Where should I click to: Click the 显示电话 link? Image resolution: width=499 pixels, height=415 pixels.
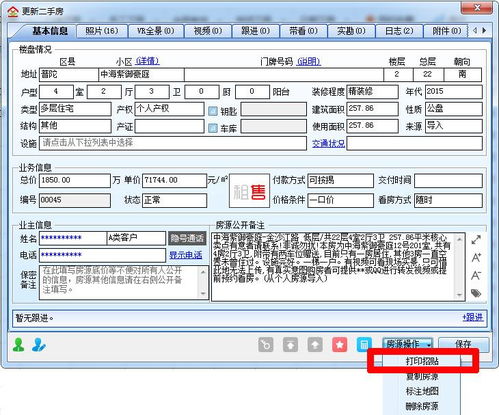point(186,255)
